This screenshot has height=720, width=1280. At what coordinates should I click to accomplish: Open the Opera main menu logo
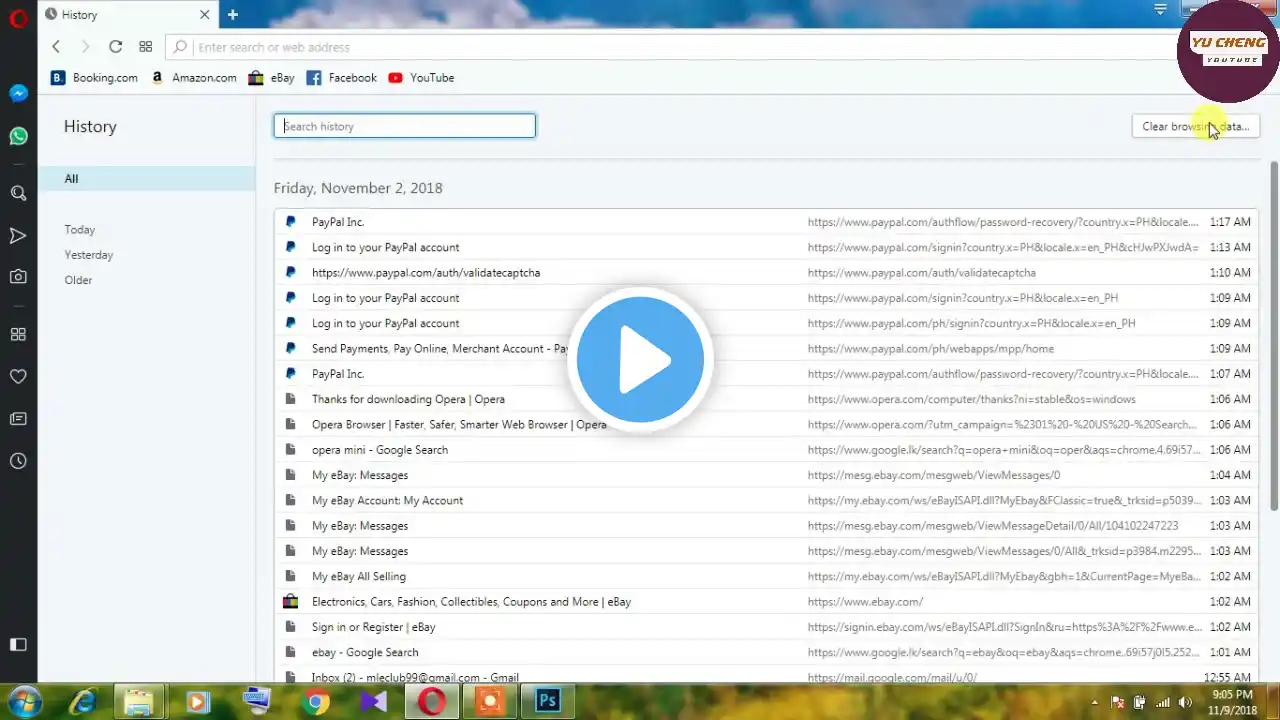pos(18,17)
